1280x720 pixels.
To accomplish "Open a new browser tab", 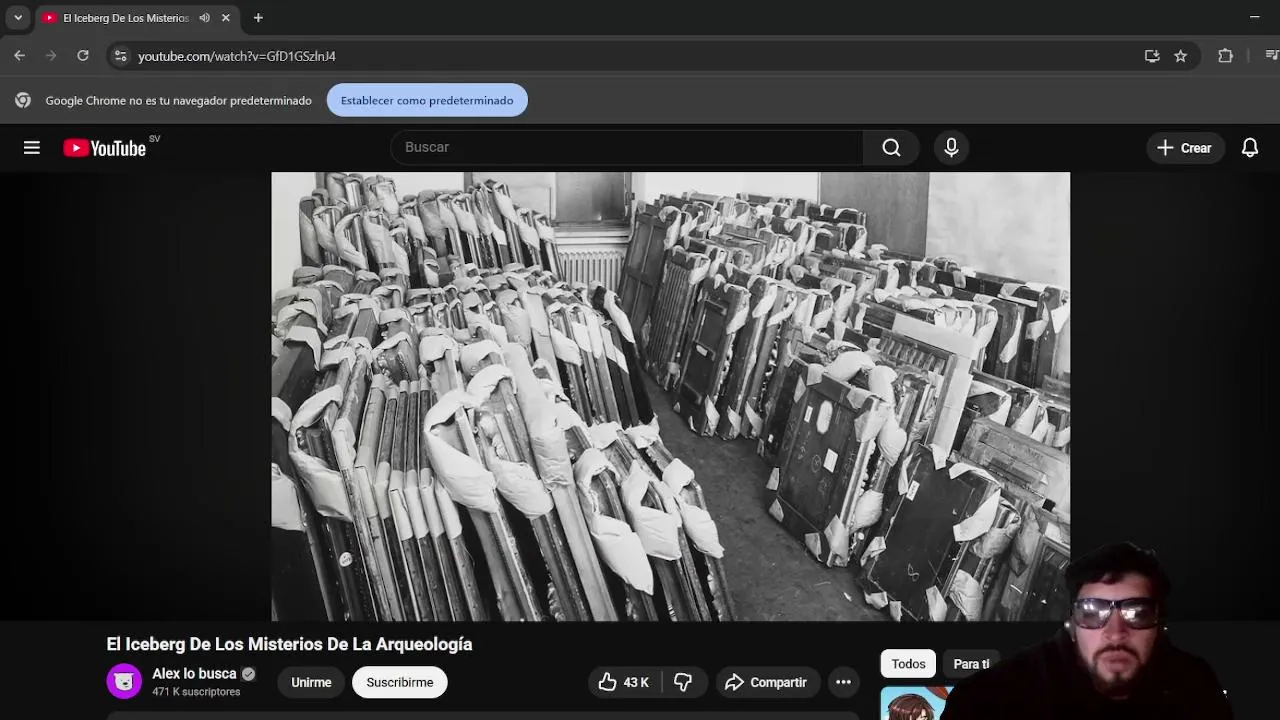I will pos(258,18).
